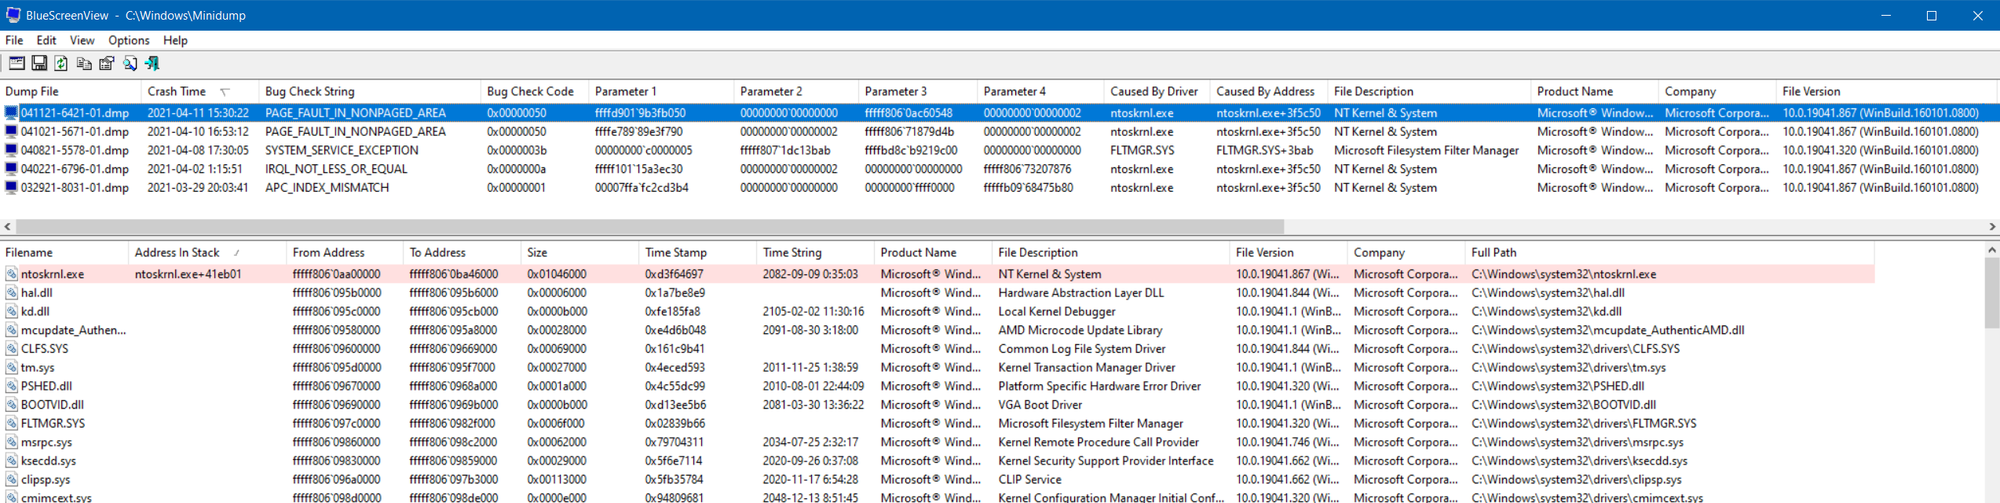Click the Save floppy disk toolbar icon
The height and width of the screenshot is (503, 2000).
(39, 63)
